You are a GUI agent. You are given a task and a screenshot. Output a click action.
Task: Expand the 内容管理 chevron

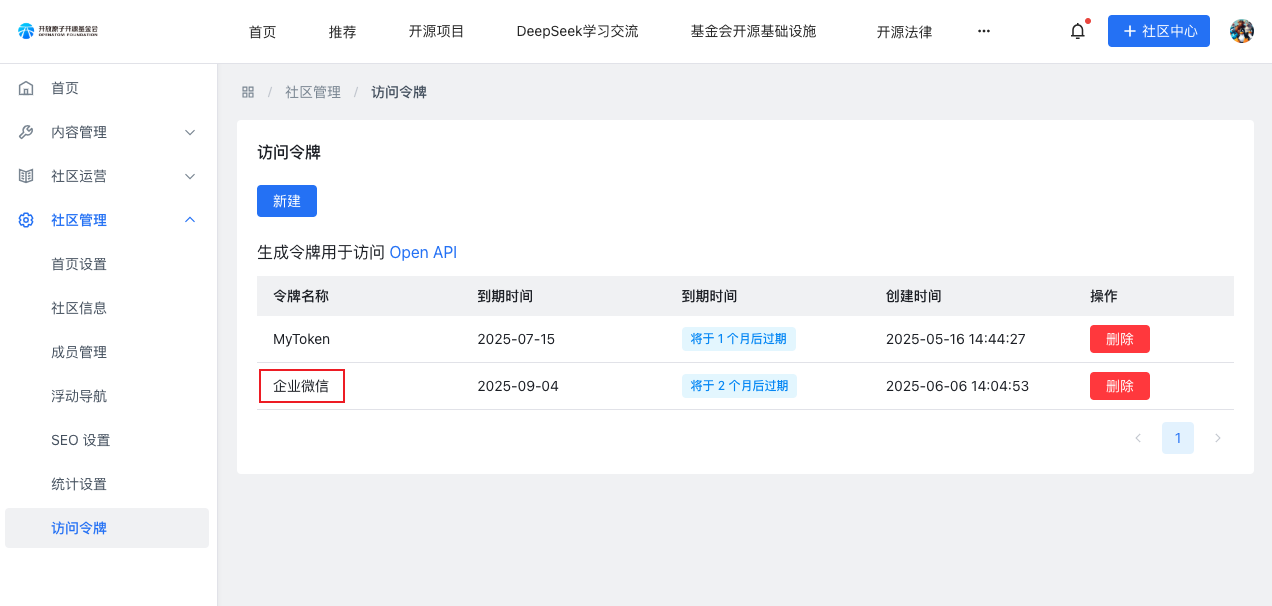(x=190, y=132)
